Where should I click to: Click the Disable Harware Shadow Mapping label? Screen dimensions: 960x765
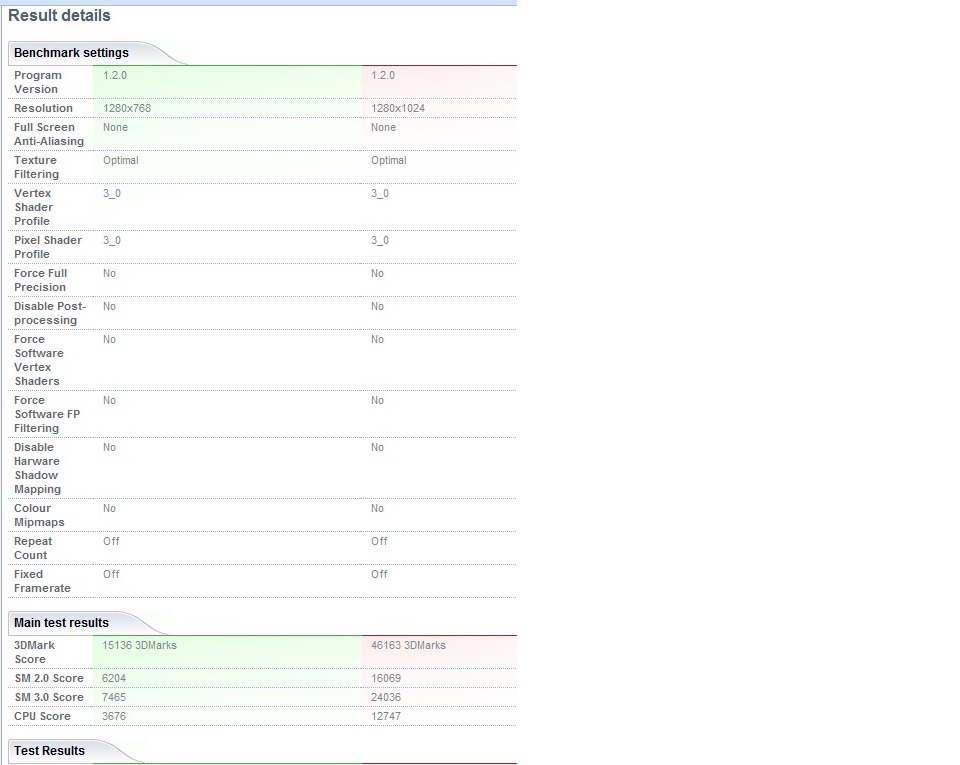coord(37,468)
